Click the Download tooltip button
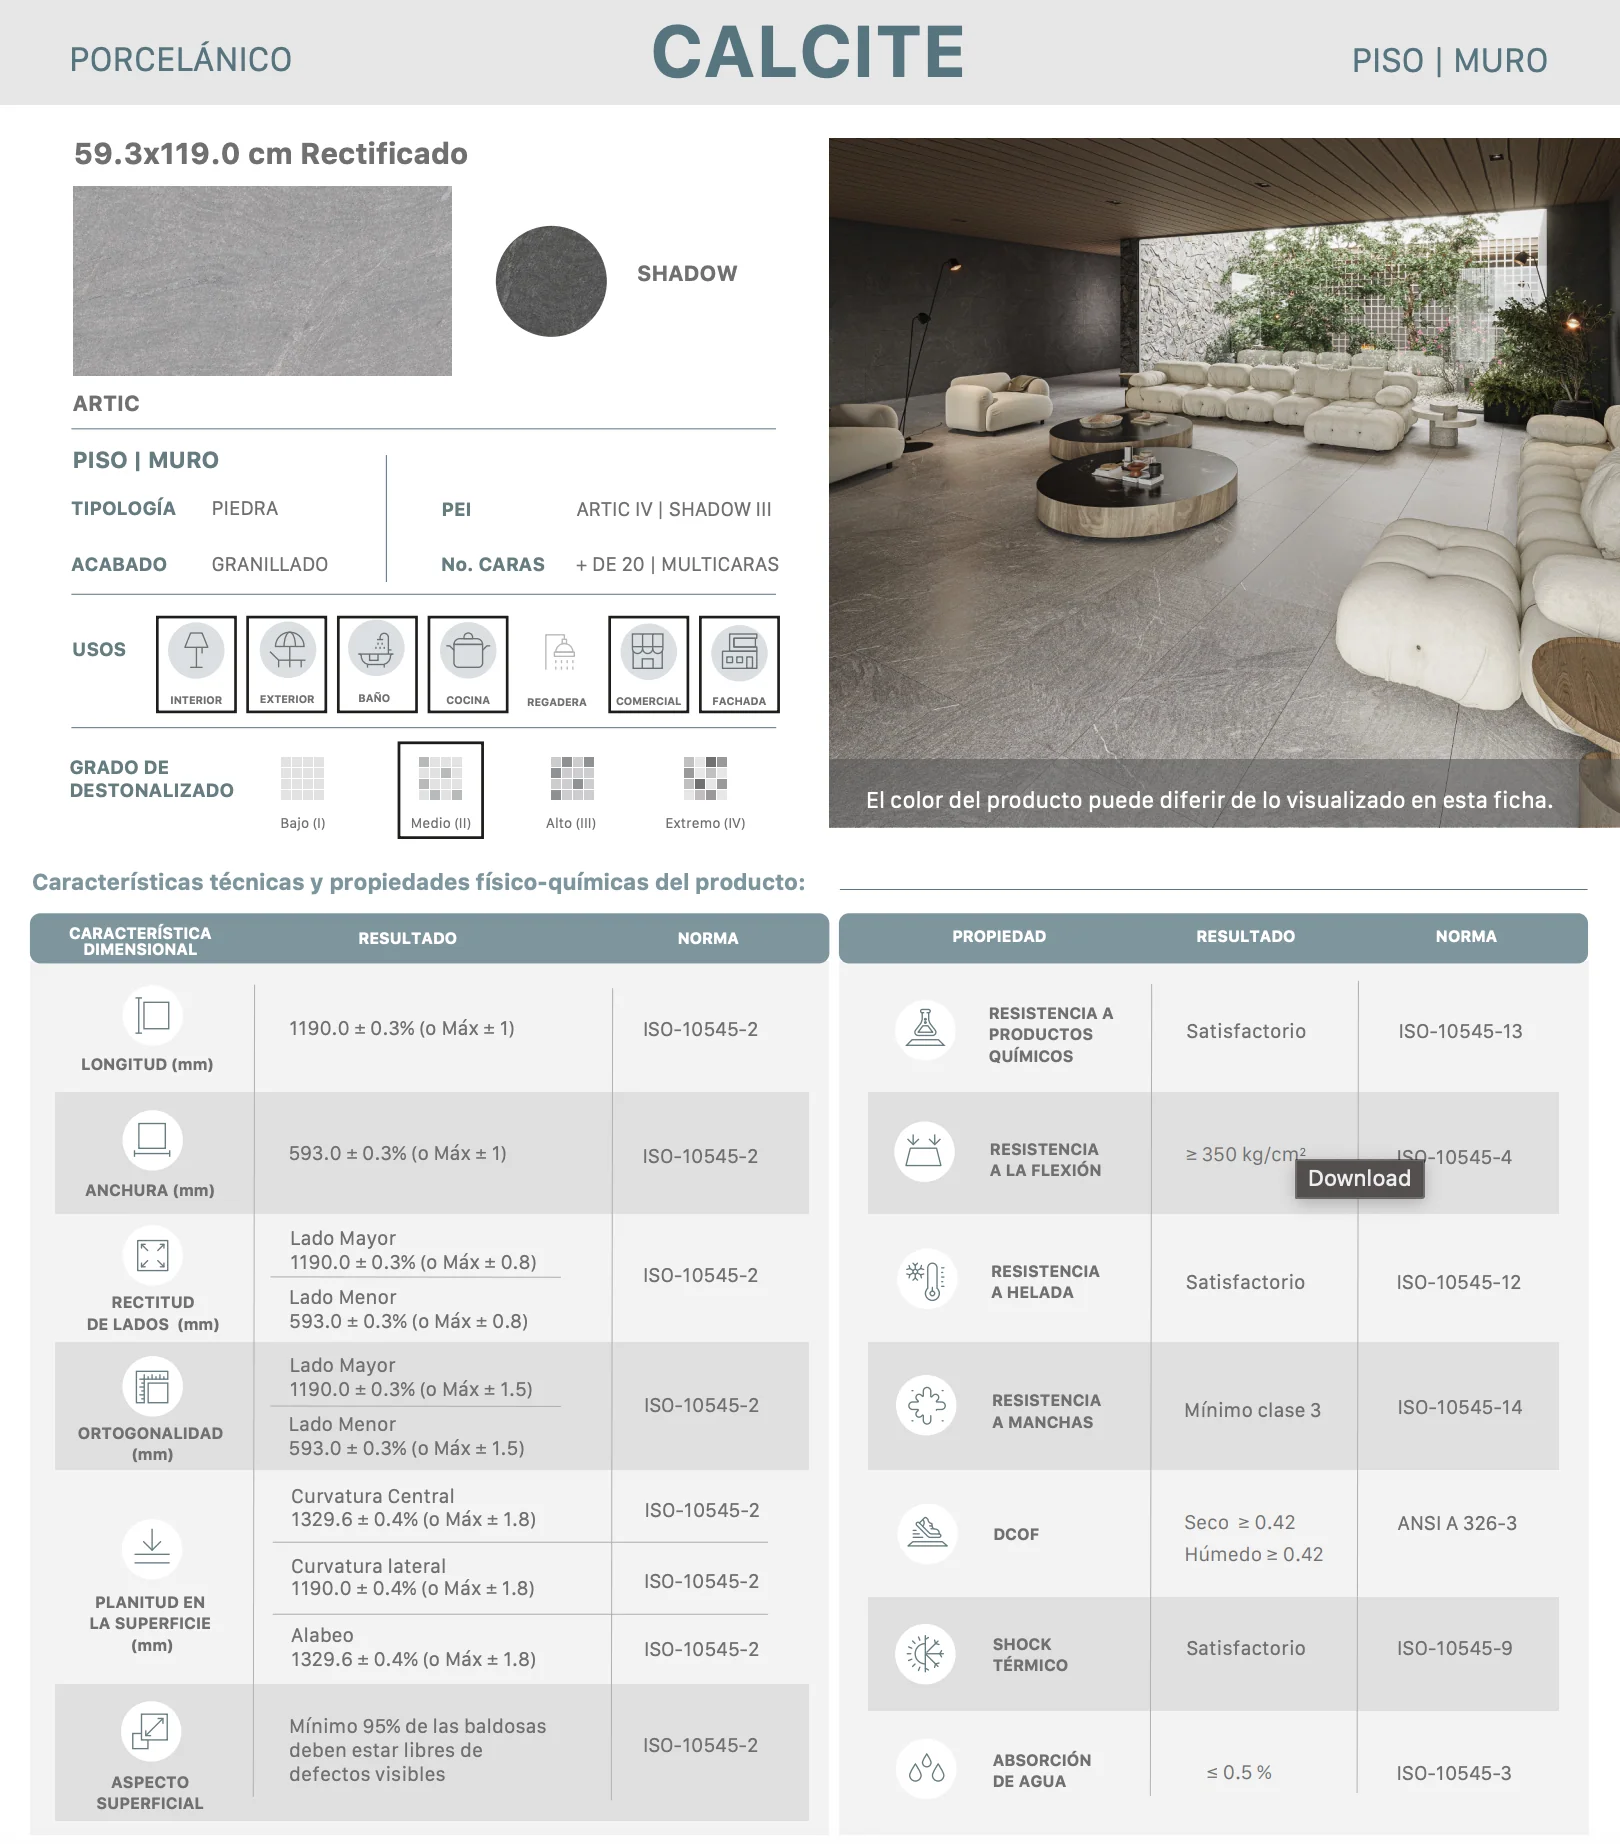 tap(1359, 1179)
